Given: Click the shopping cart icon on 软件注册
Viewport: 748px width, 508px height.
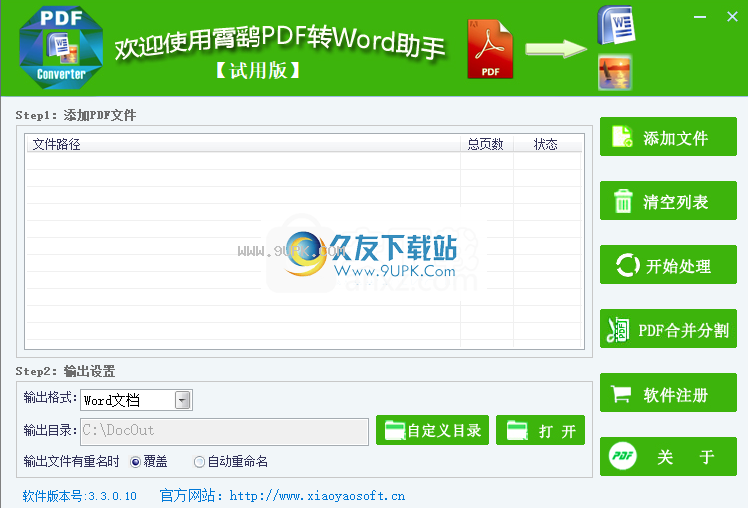Looking at the screenshot, I should coord(621,394).
